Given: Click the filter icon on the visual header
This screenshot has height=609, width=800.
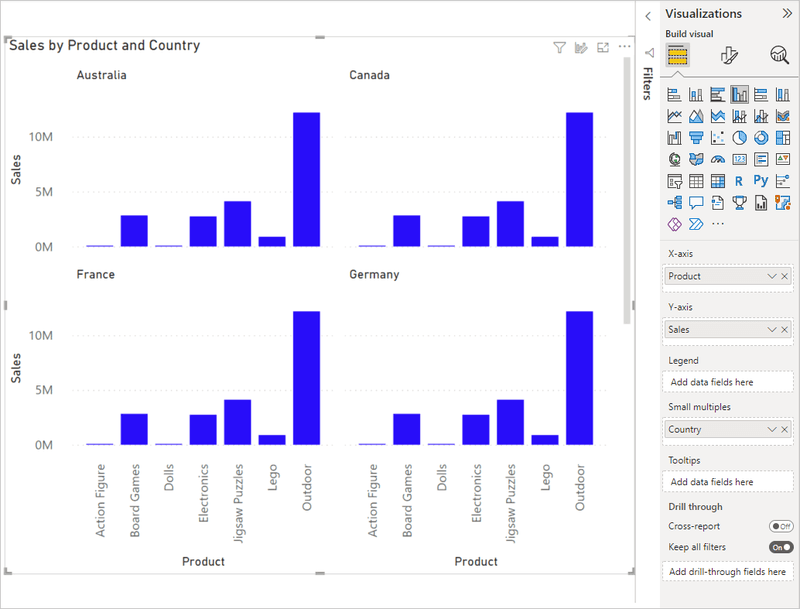Looking at the screenshot, I should (560, 46).
